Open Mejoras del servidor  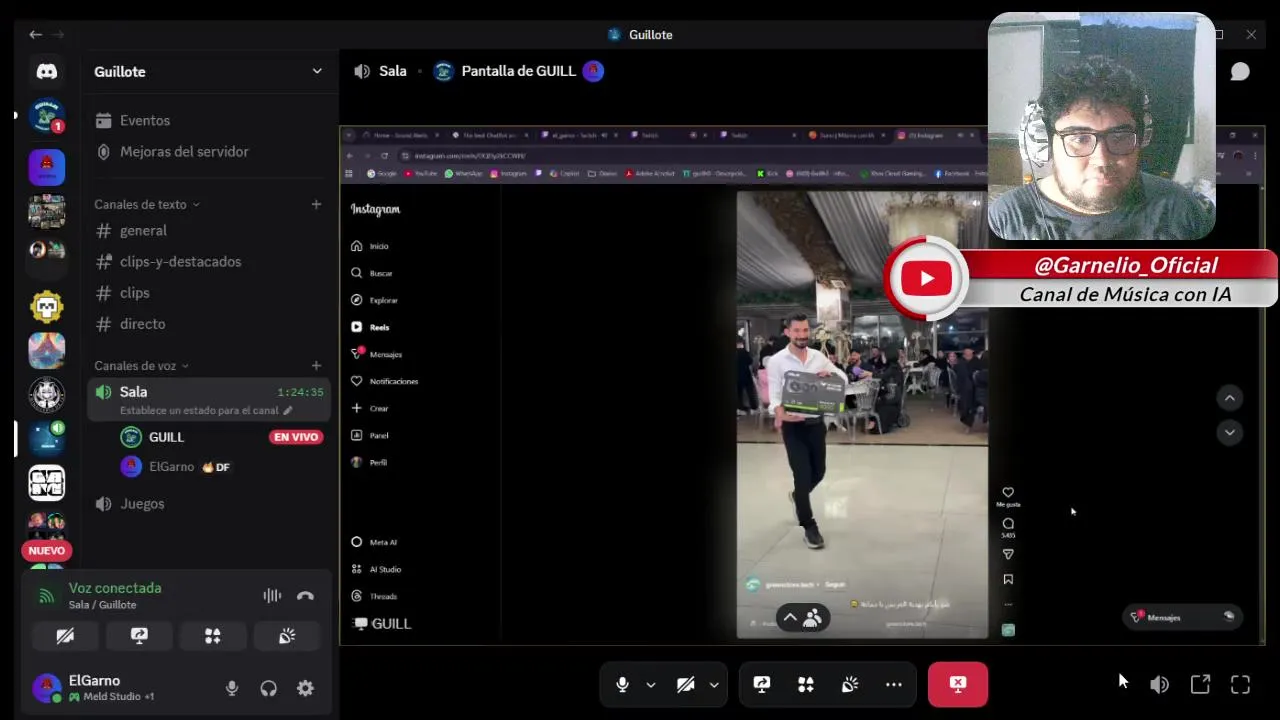point(184,151)
